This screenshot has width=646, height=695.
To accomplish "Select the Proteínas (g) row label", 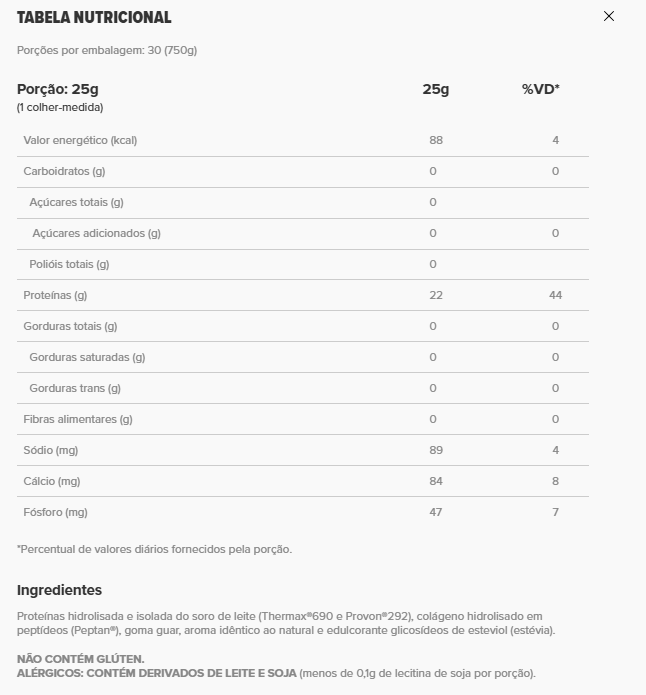I will click(x=55, y=295).
